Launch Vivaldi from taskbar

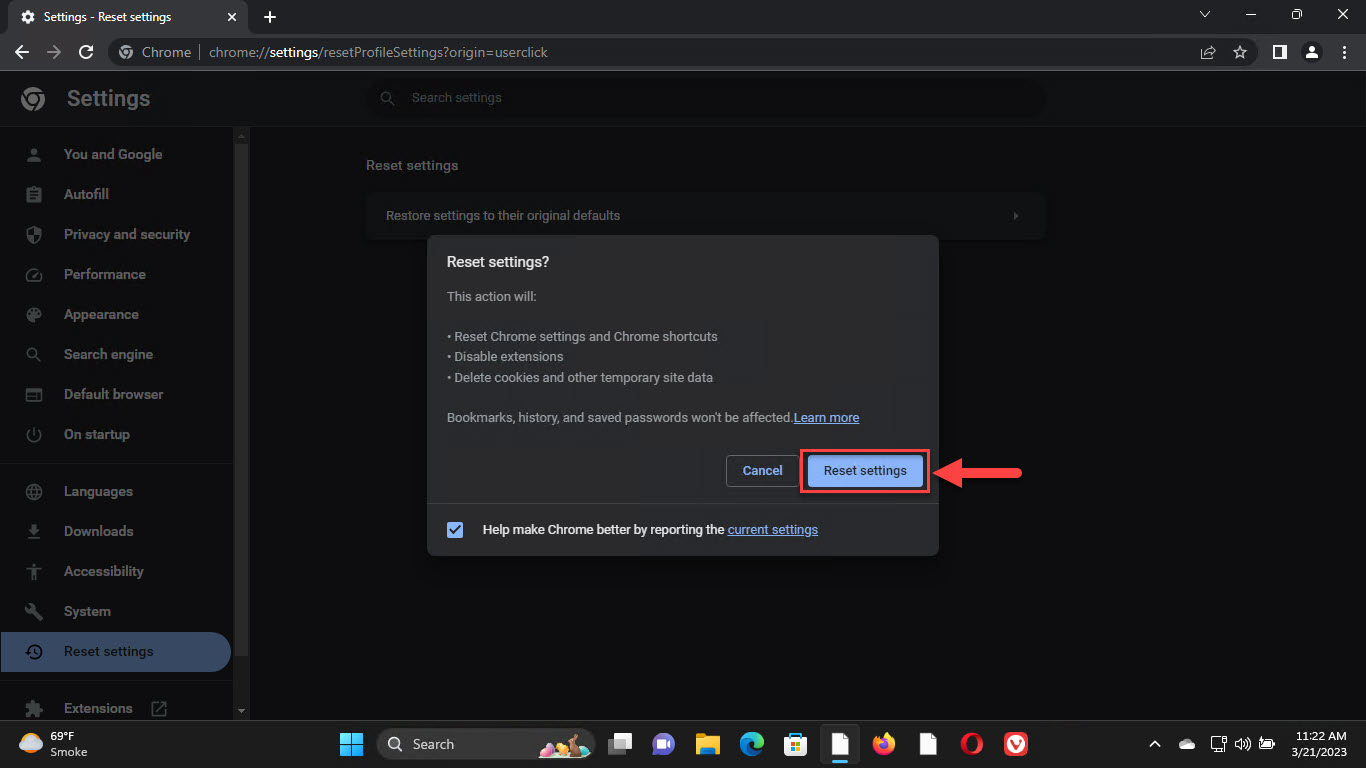click(x=1016, y=744)
